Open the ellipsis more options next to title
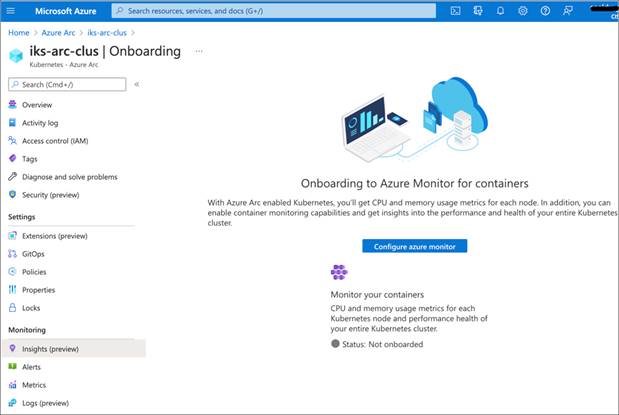 [199, 51]
